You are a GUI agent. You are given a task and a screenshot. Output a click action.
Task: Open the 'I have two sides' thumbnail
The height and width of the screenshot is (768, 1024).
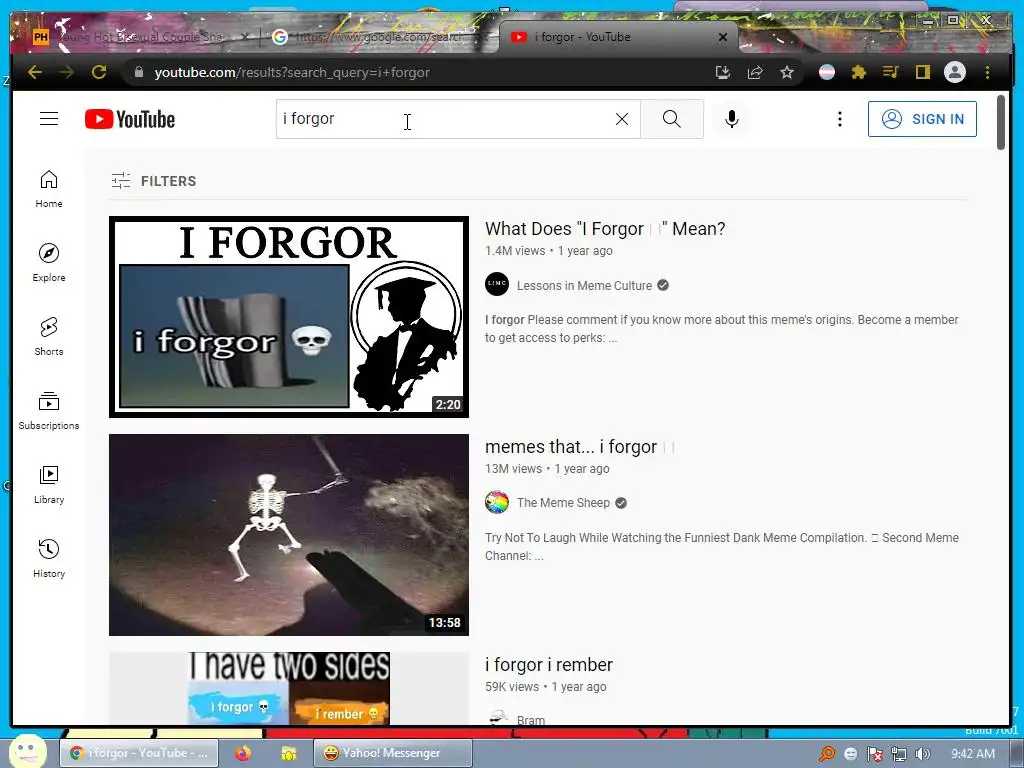coord(289,688)
